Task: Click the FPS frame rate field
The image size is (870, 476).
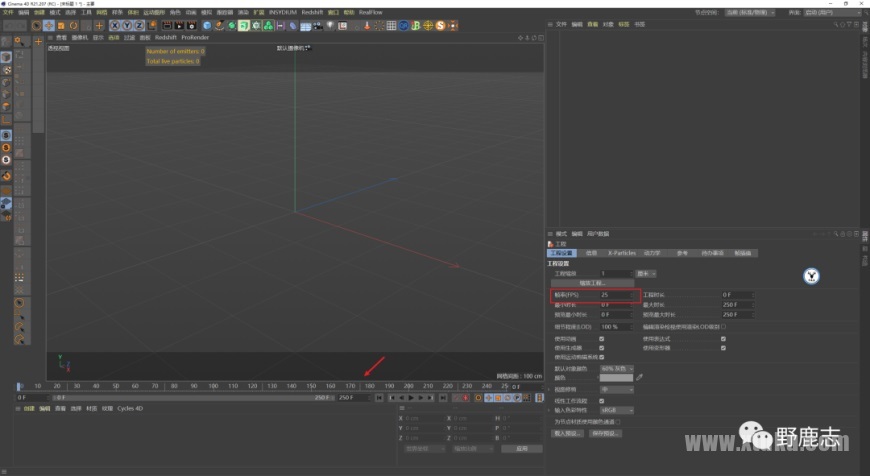Action: point(616,295)
